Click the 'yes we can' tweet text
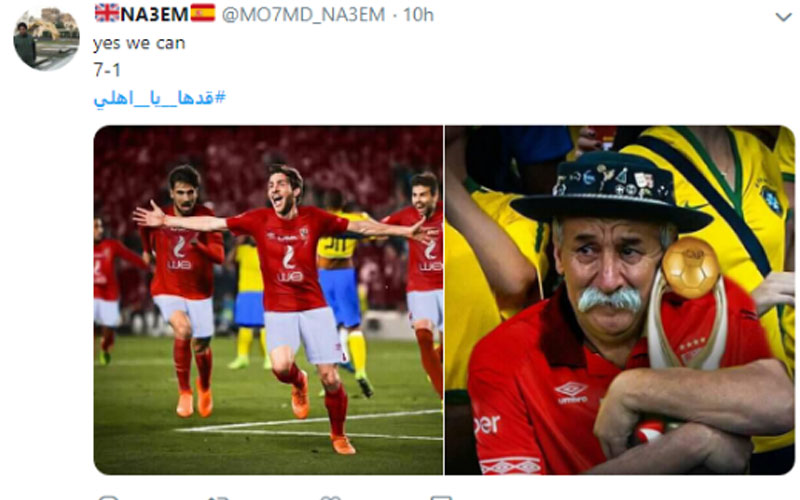The height and width of the screenshot is (500, 800). point(139,43)
